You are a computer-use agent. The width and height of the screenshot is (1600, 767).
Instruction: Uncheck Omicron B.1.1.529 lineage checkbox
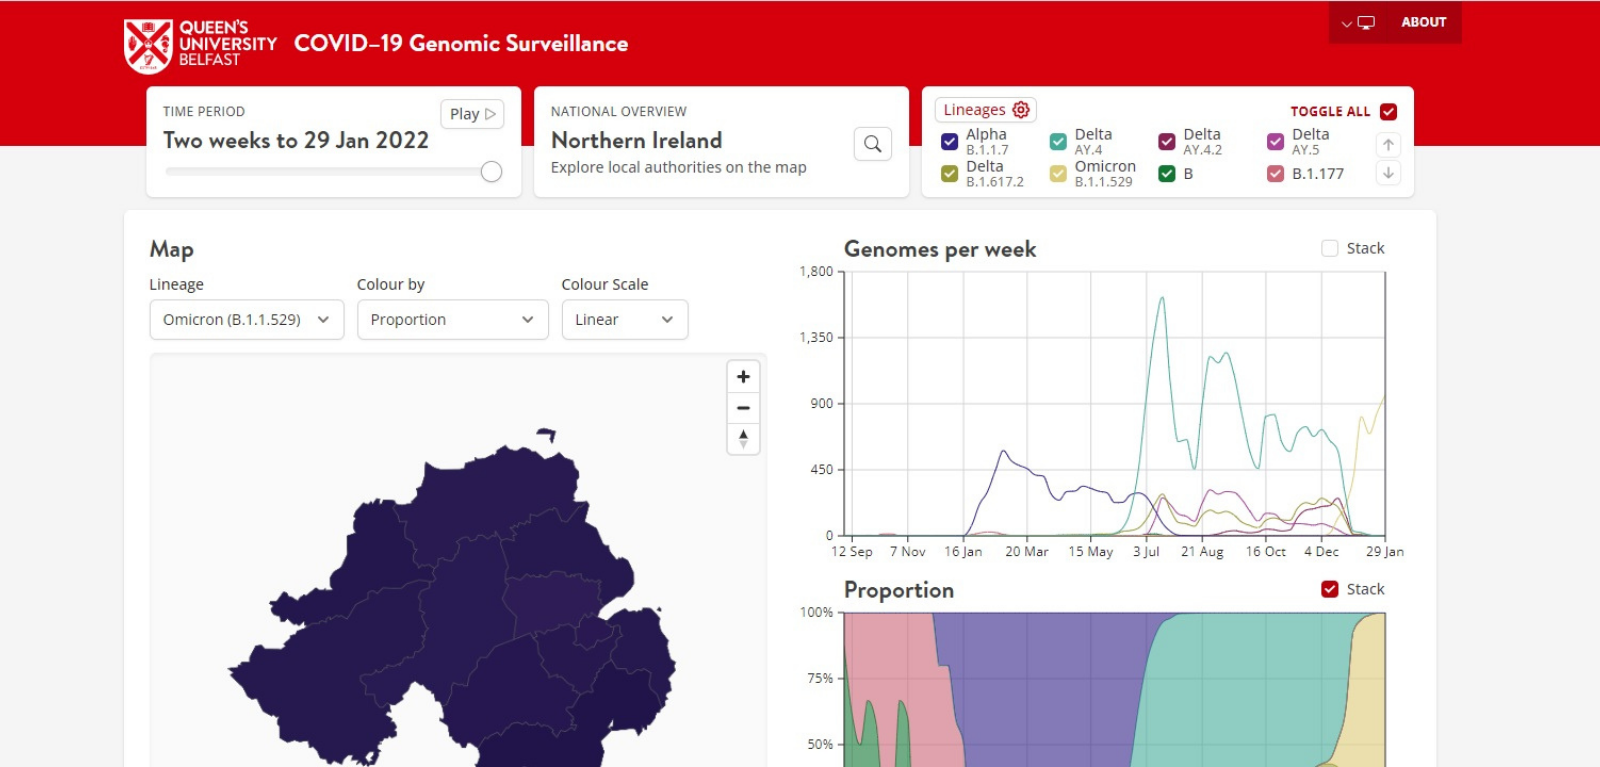(1058, 174)
